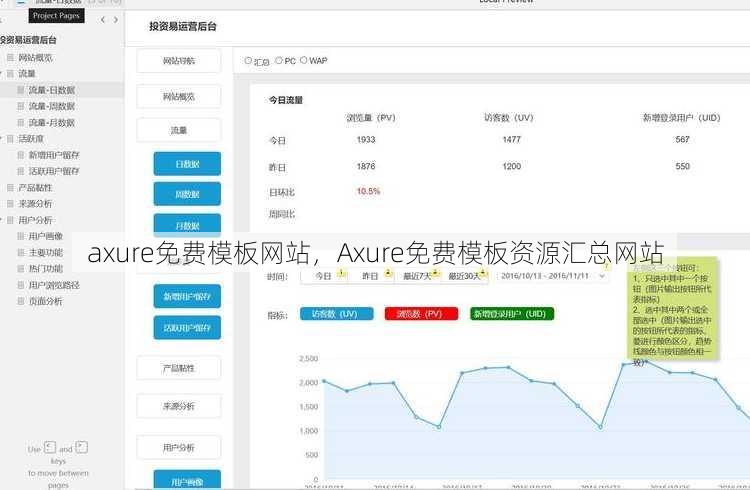Go to next page arrow in sidebar header
The height and width of the screenshot is (490, 750).
click(x=116, y=20)
